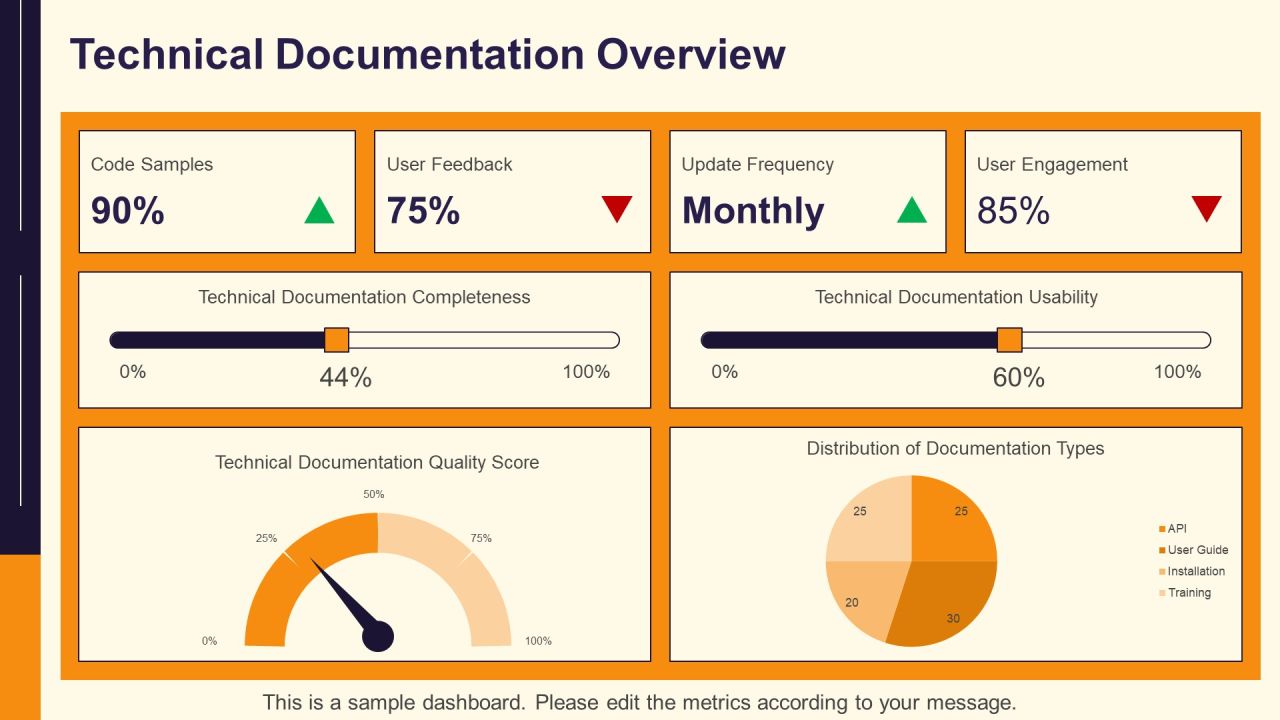
Task: Click the red down arrow beside User Engagement
Action: click(x=1207, y=209)
